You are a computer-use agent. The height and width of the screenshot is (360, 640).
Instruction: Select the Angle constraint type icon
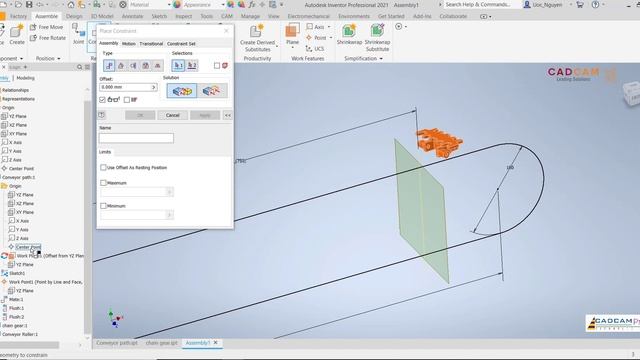[x=121, y=65]
